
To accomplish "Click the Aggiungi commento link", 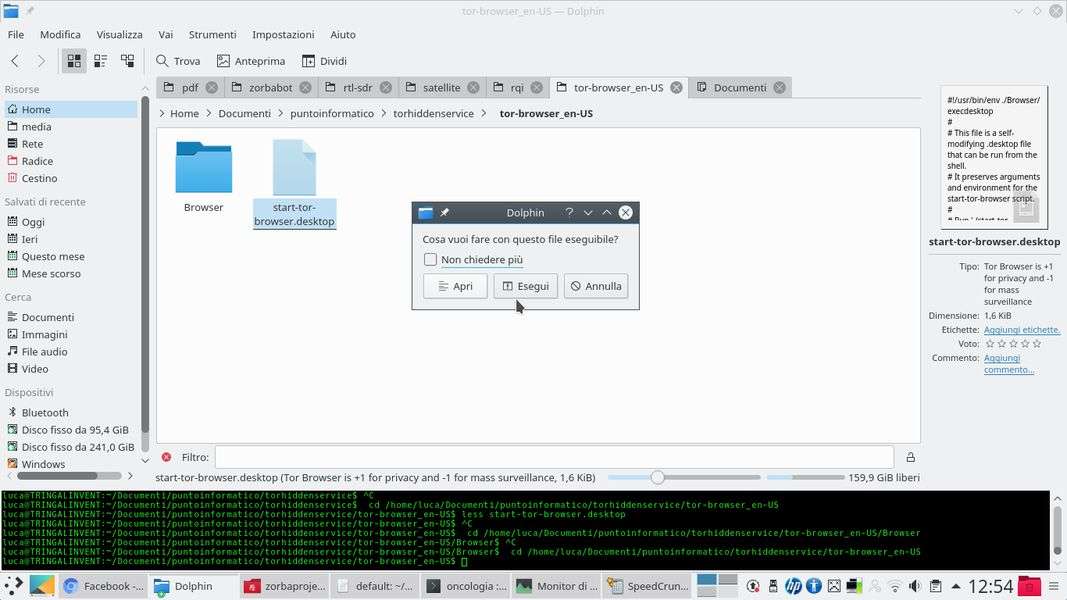I will click(x=1008, y=364).
